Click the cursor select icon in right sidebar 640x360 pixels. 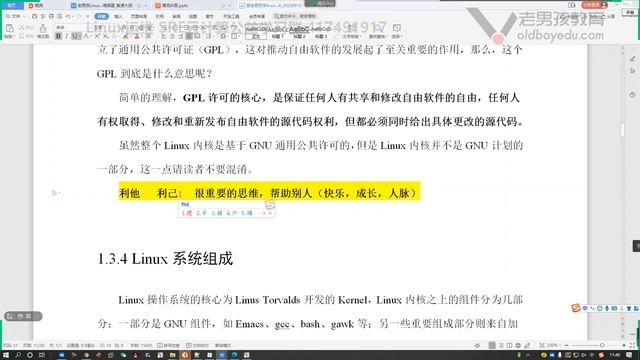pos(633,71)
